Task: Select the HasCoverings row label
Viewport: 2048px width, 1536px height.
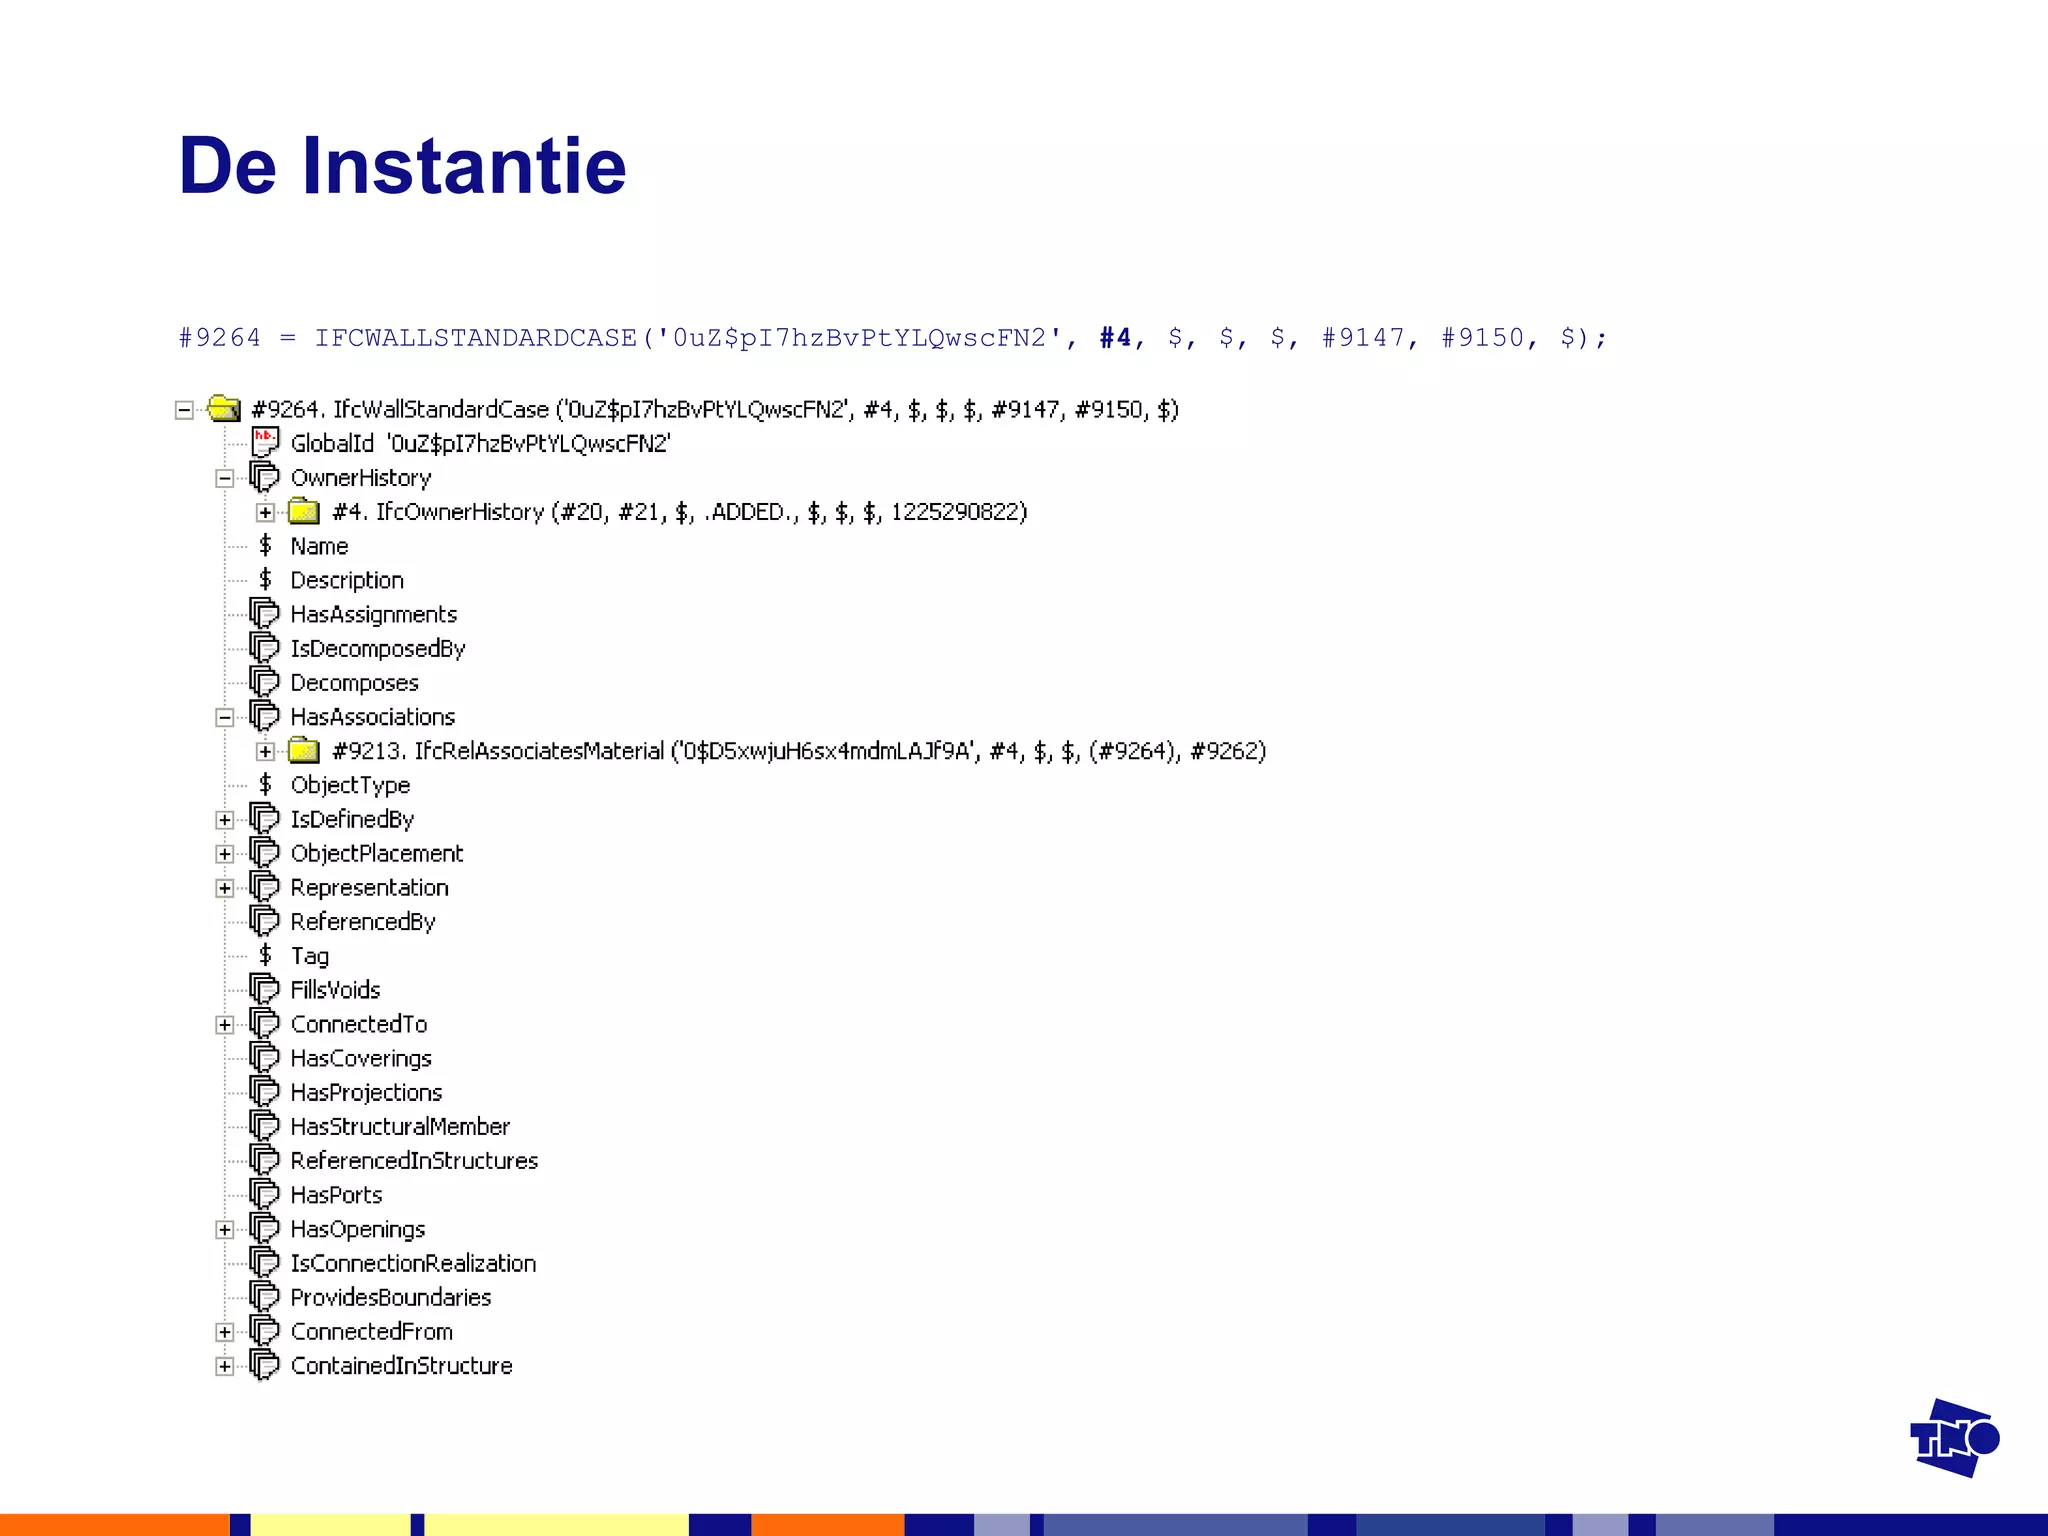Action: pyautogui.click(x=361, y=1058)
